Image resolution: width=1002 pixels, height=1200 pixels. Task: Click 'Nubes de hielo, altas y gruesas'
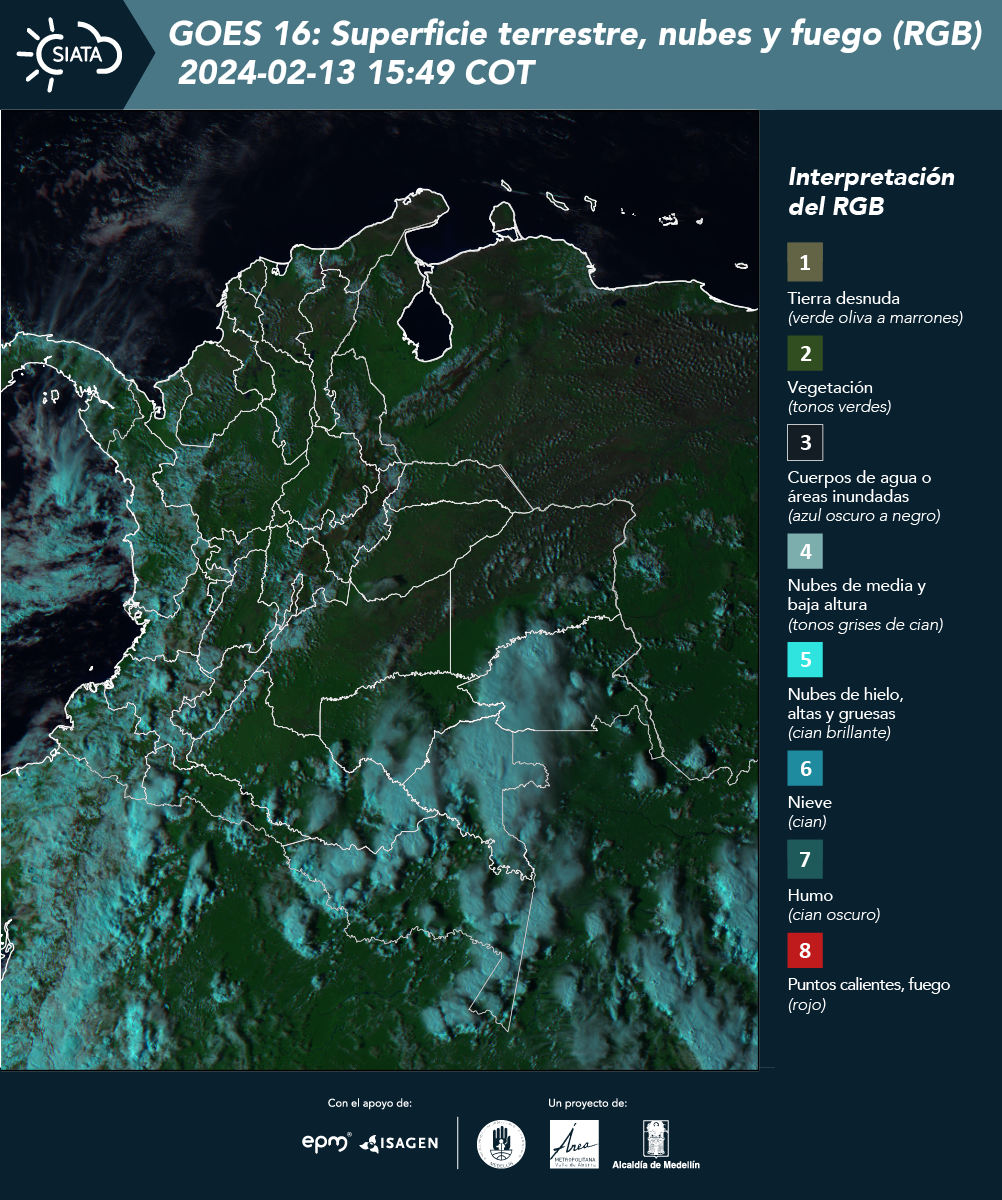tap(846, 704)
